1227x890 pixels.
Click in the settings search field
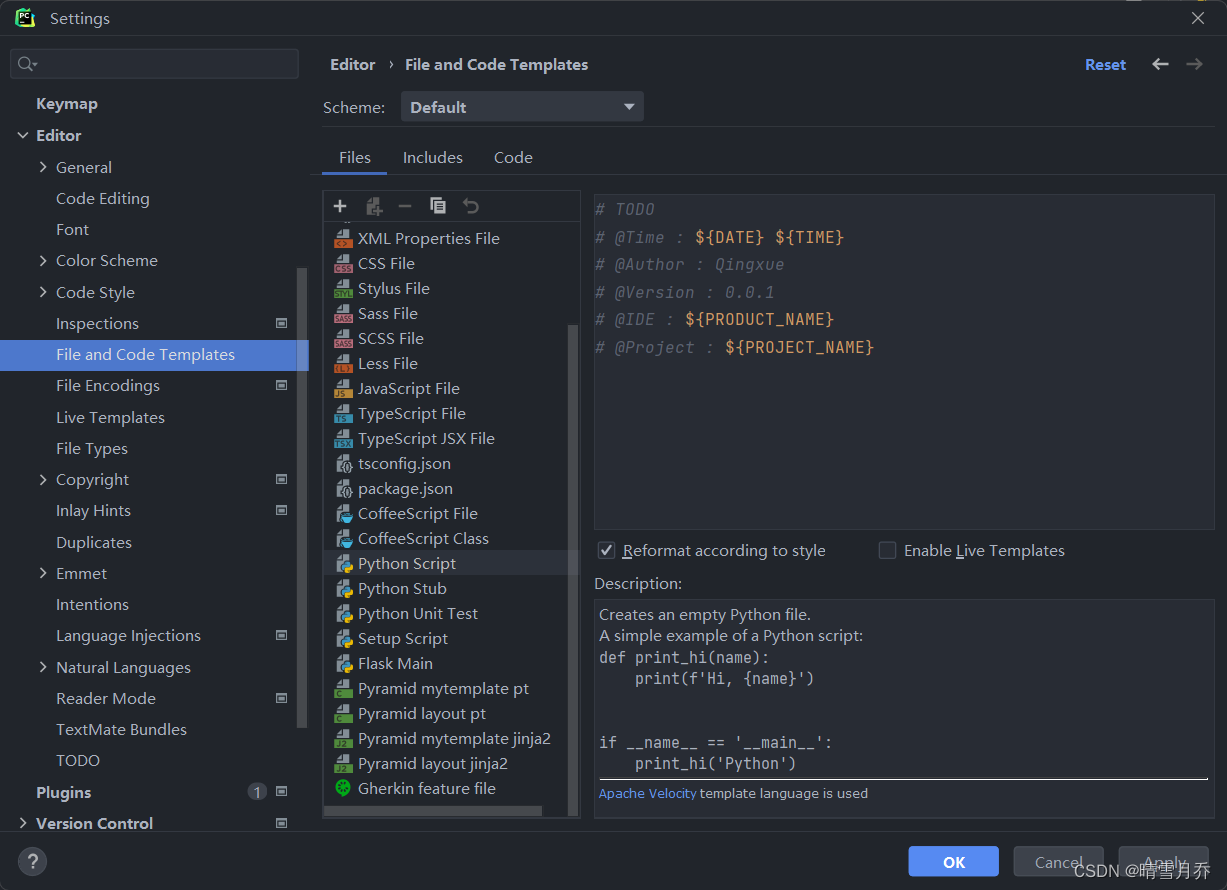[154, 64]
